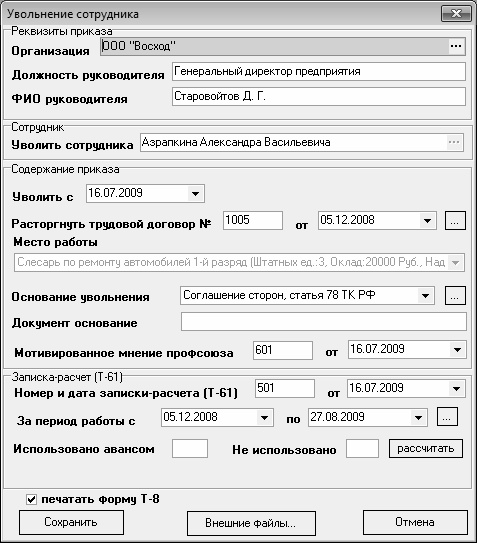Focus the contract number field 1005
The image size is (477, 543).
point(253,220)
